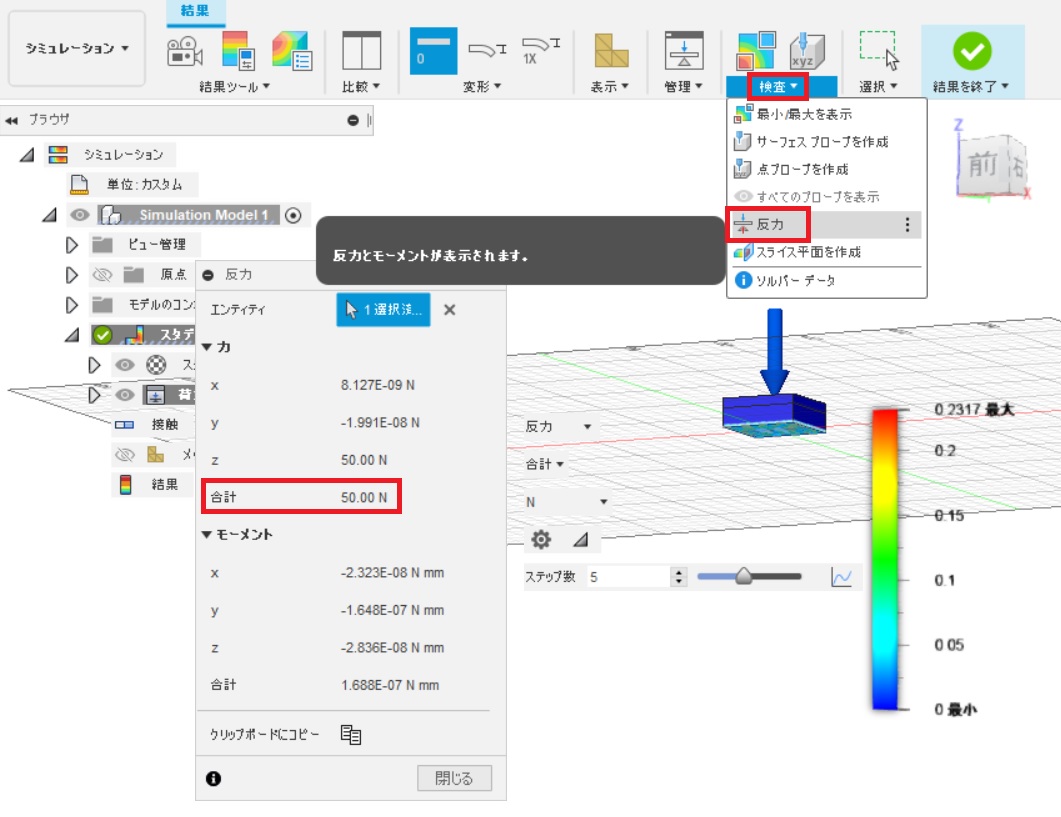This screenshot has height=817, width=1061.
Task: Click the xyz point probe toolbar icon
Action: pyautogui.click(x=807, y=51)
